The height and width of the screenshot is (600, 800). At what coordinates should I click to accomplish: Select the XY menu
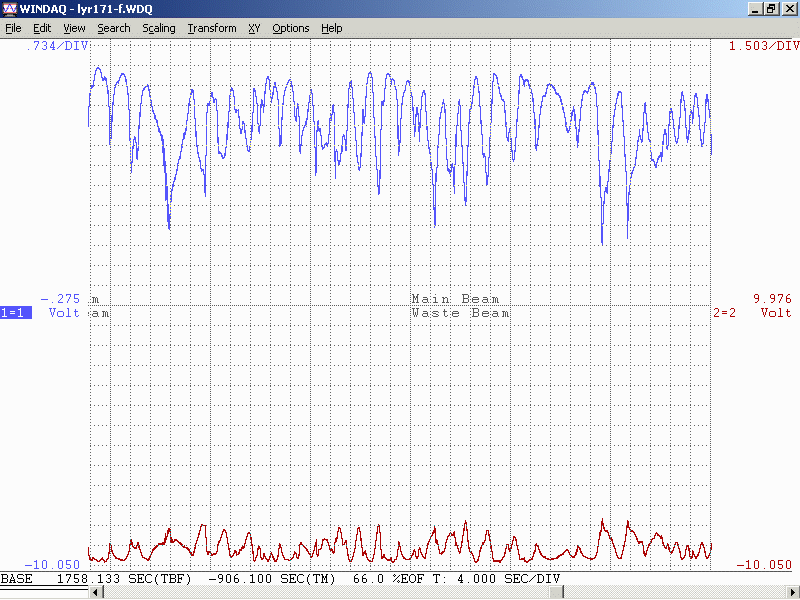[254, 28]
